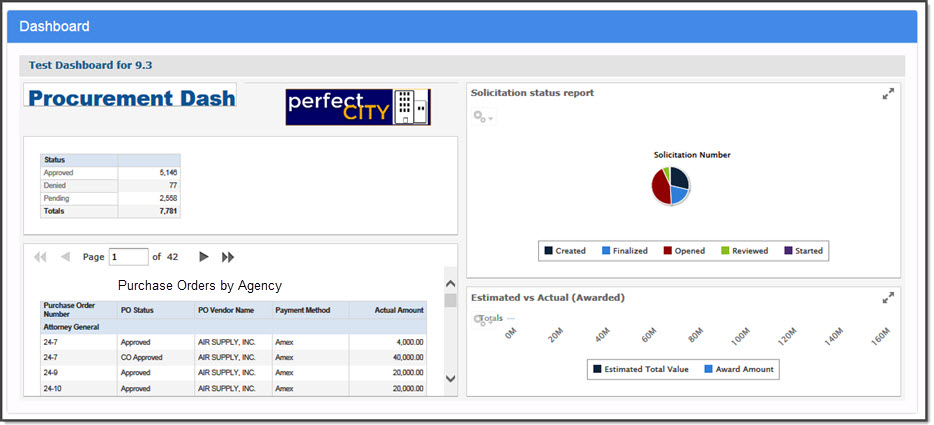Image resolution: width=934 pixels, height=425 pixels.
Task: Click the Reviewed legend color swatch
Action: click(x=725, y=251)
